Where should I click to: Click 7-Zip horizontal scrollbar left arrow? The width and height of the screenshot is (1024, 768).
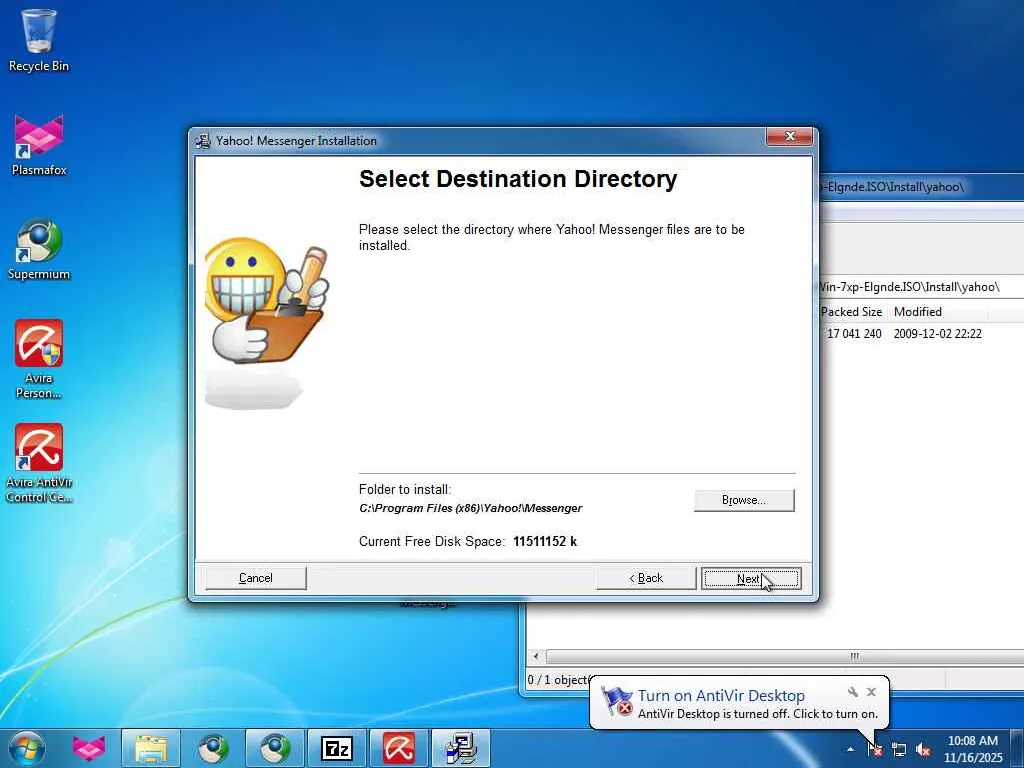click(536, 656)
